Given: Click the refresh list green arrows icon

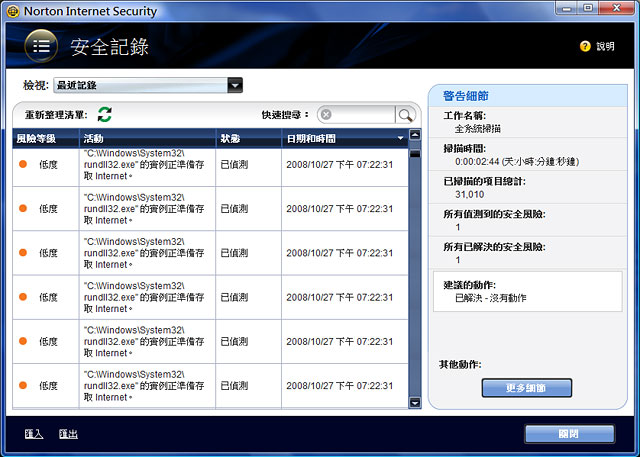Looking at the screenshot, I should (x=104, y=115).
